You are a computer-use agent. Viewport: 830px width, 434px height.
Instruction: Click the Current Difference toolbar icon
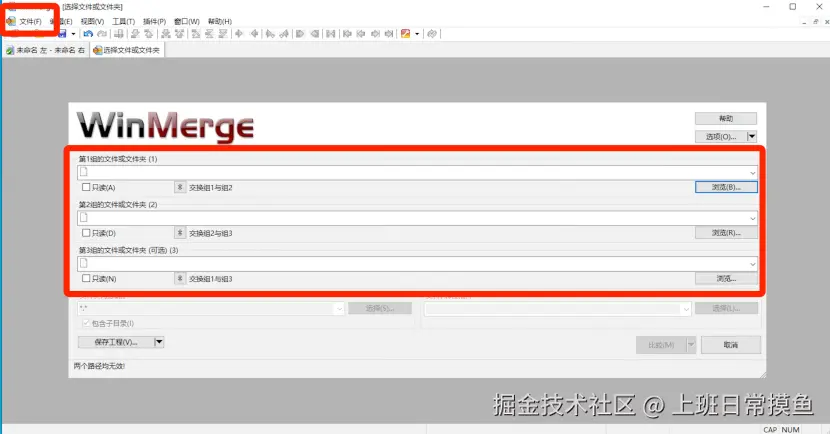tap(210, 34)
